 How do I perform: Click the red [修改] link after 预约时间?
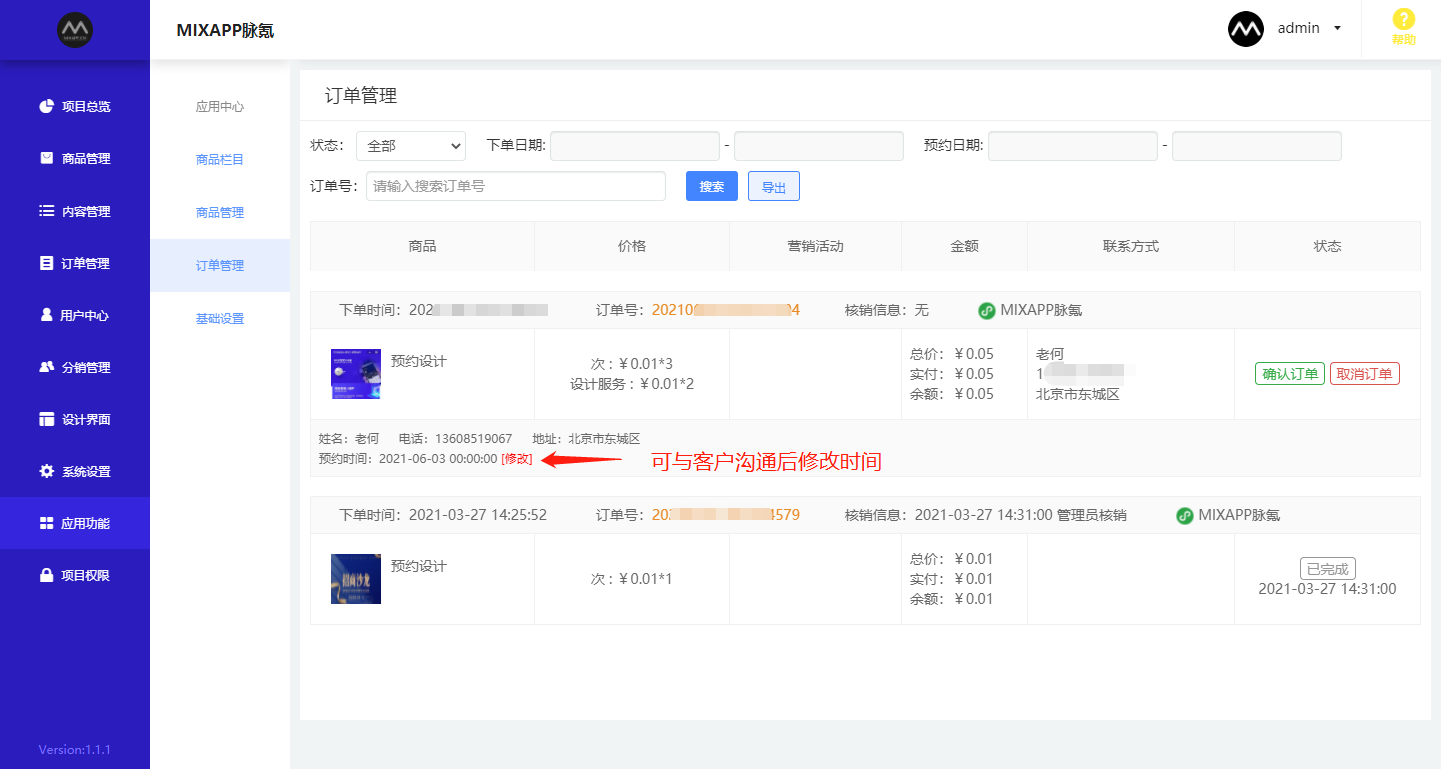pos(517,458)
